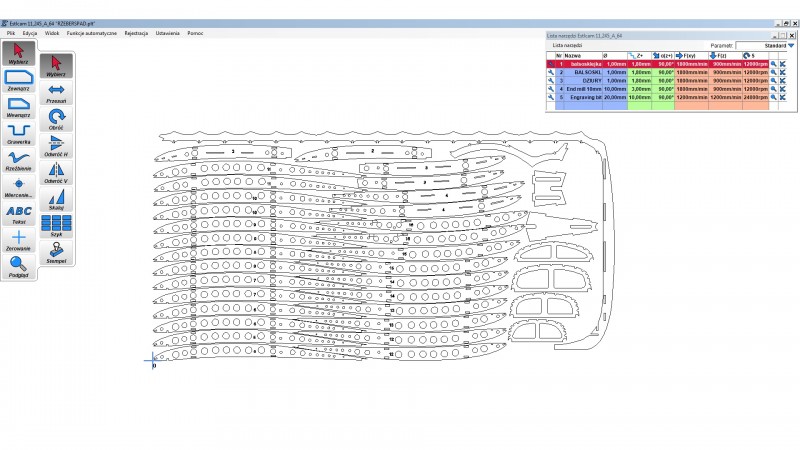Close the Lista narzędzi tool list window
The image size is (800, 450).
click(792, 36)
